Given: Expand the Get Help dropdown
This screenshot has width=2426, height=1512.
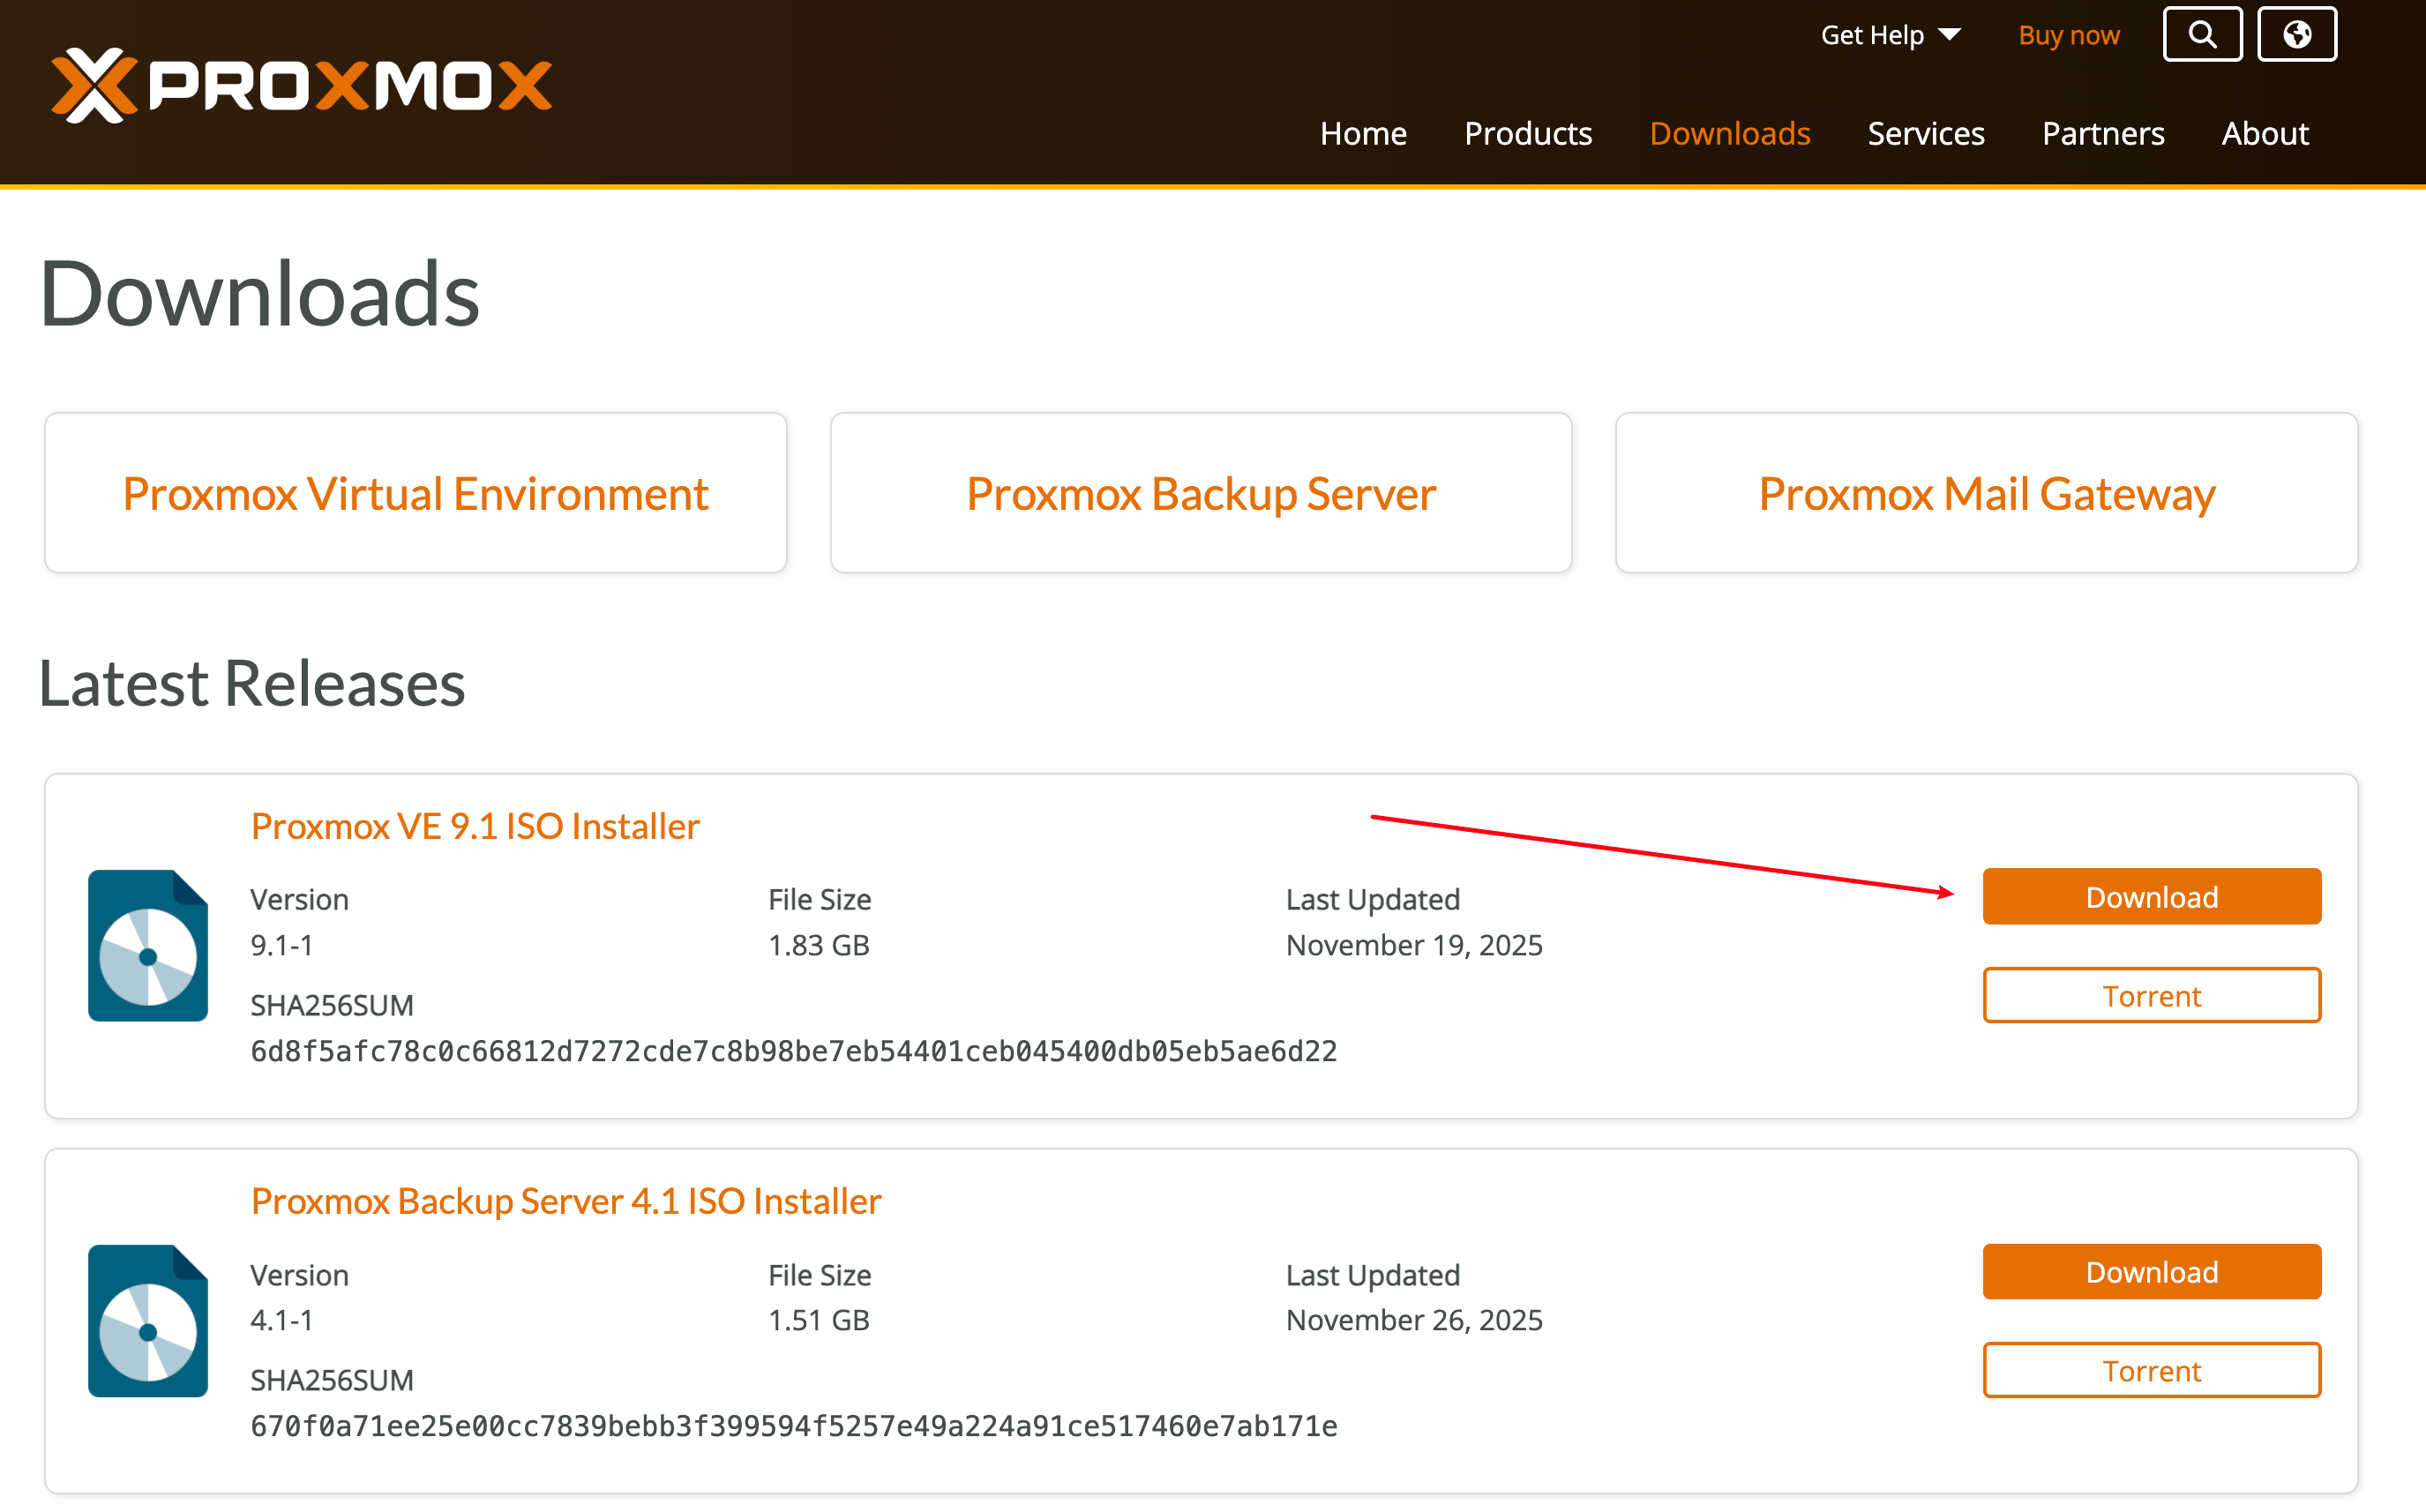Looking at the screenshot, I should coord(1890,35).
